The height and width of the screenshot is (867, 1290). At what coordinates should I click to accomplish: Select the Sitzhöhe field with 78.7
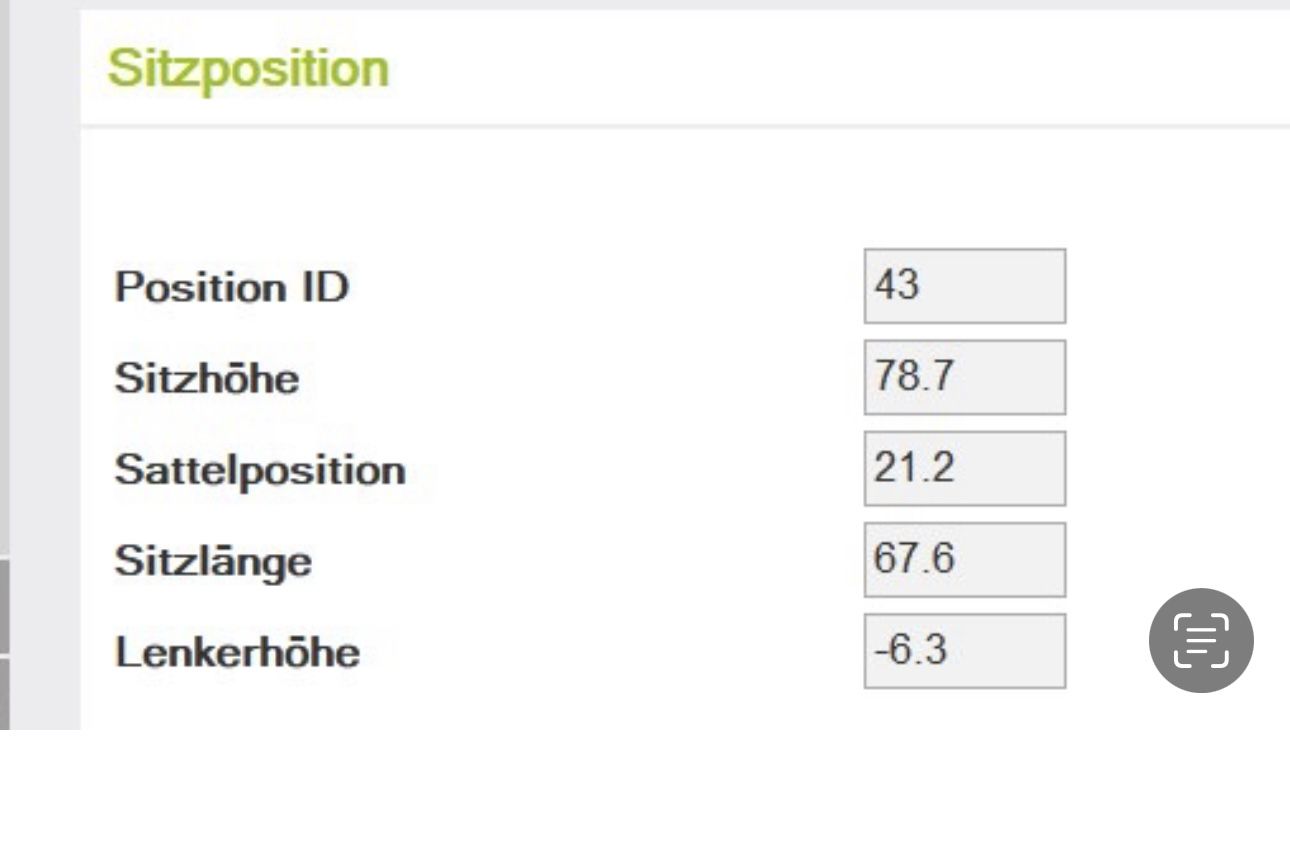965,377
